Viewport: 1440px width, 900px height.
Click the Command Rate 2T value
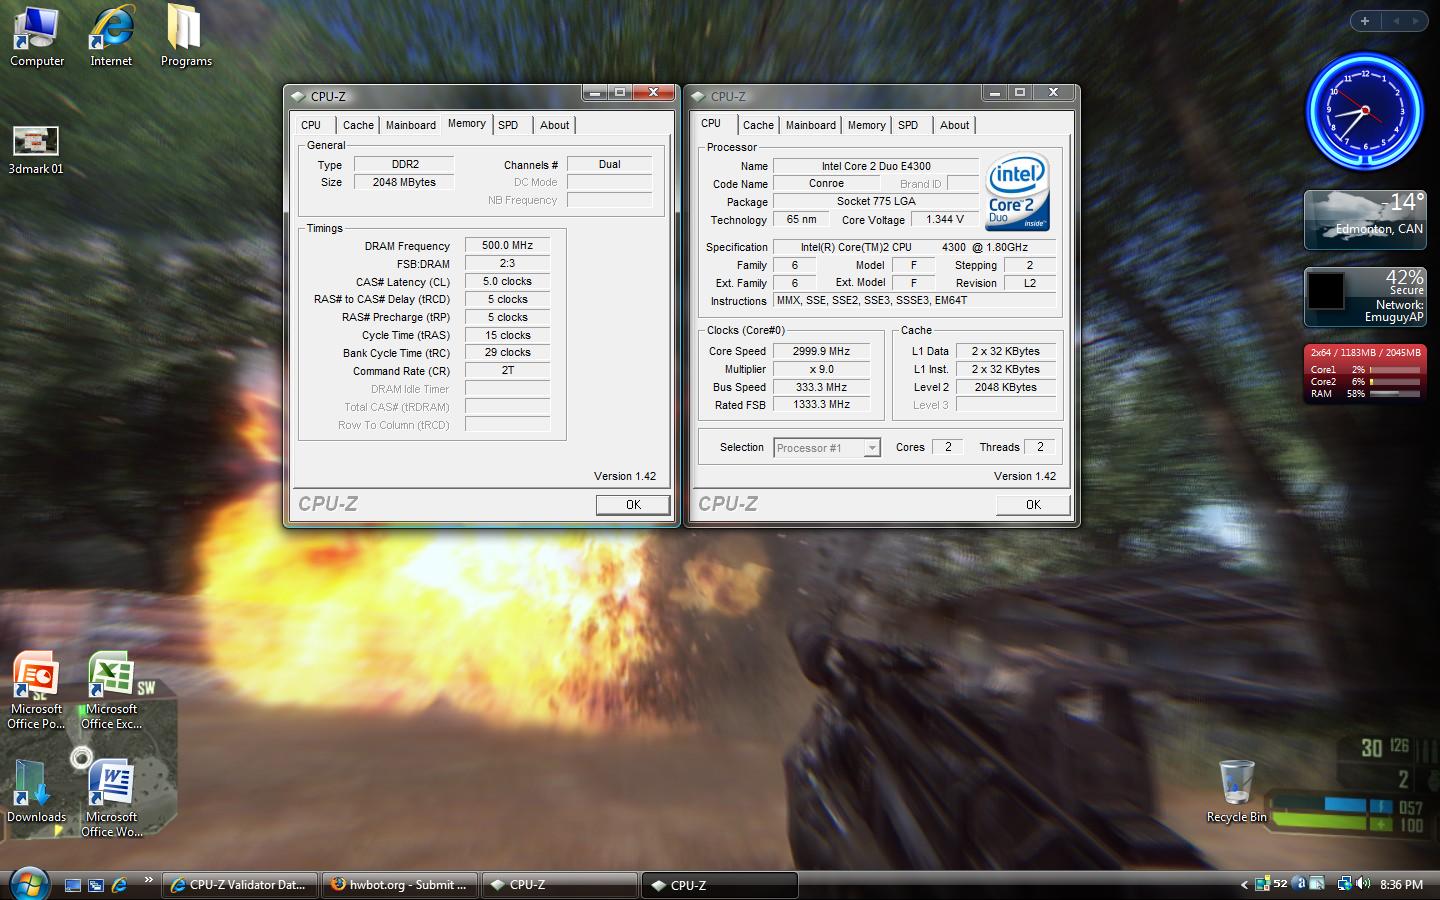(507, 370)
